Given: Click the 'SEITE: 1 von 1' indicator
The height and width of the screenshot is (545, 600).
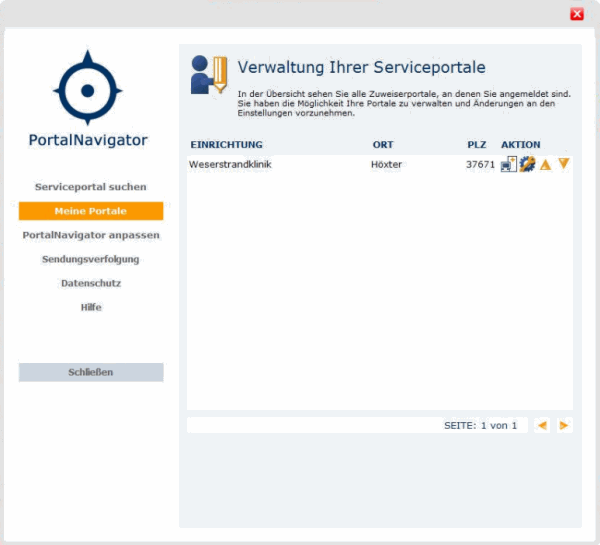Looking at the screenshot, I should pos(480,426).
